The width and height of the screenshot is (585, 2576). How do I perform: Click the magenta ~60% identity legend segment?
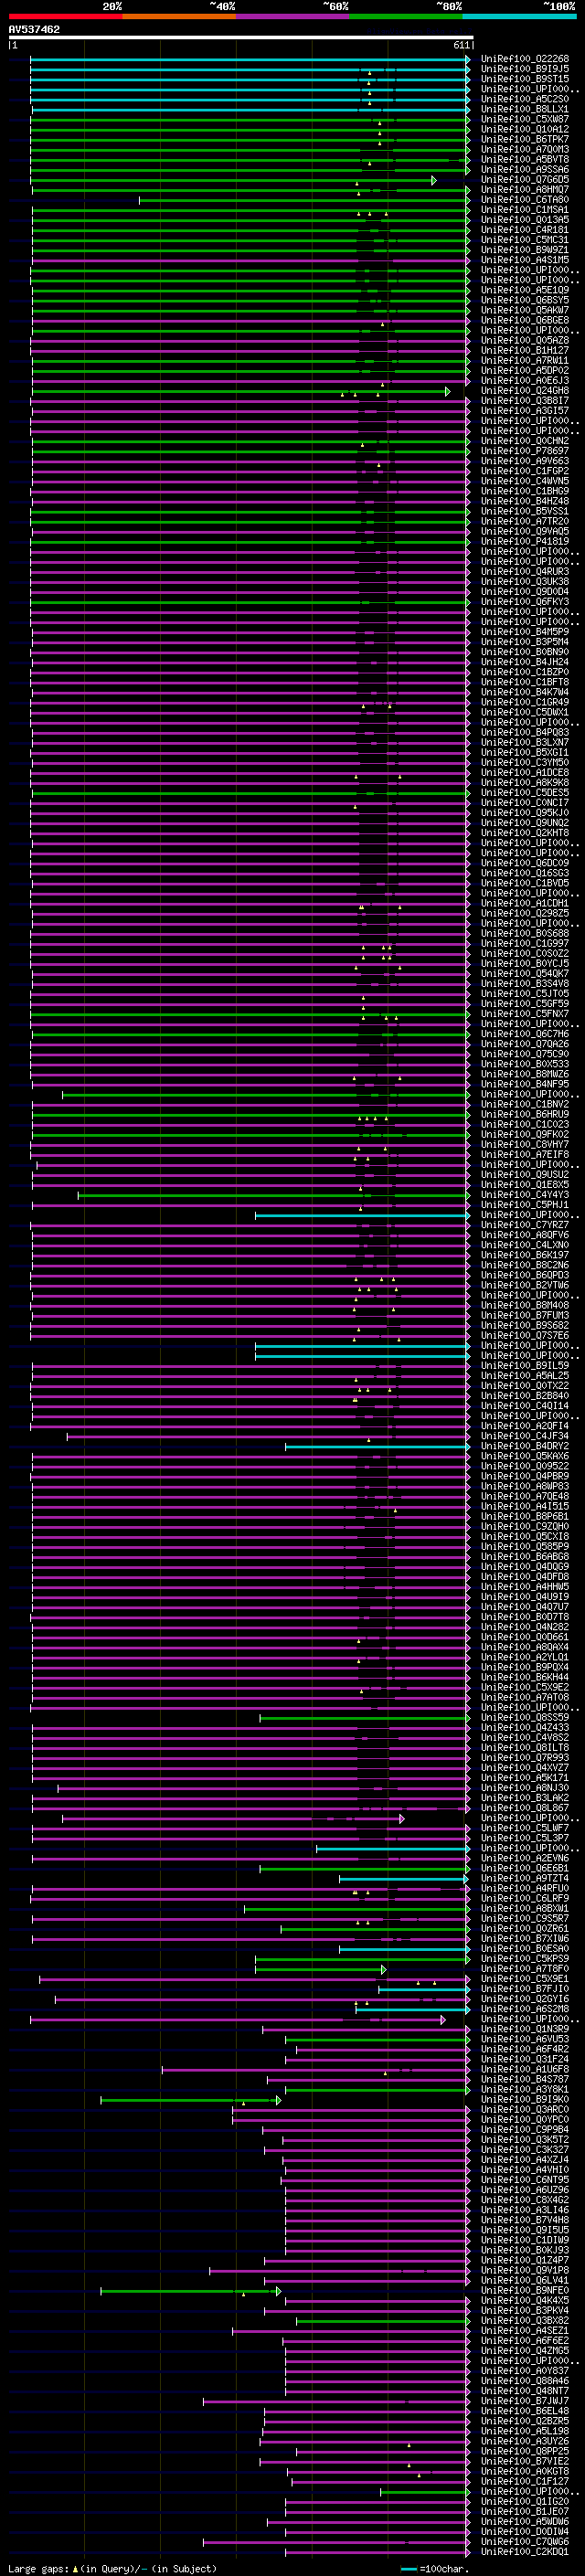(x=292, y=16)
